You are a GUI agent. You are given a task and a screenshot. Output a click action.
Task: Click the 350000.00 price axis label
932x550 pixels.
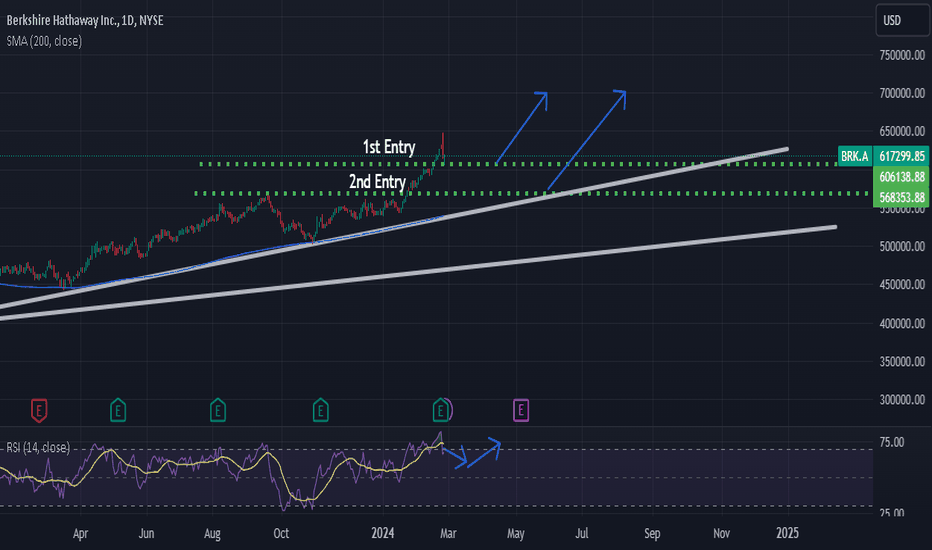tap(902, 362)
